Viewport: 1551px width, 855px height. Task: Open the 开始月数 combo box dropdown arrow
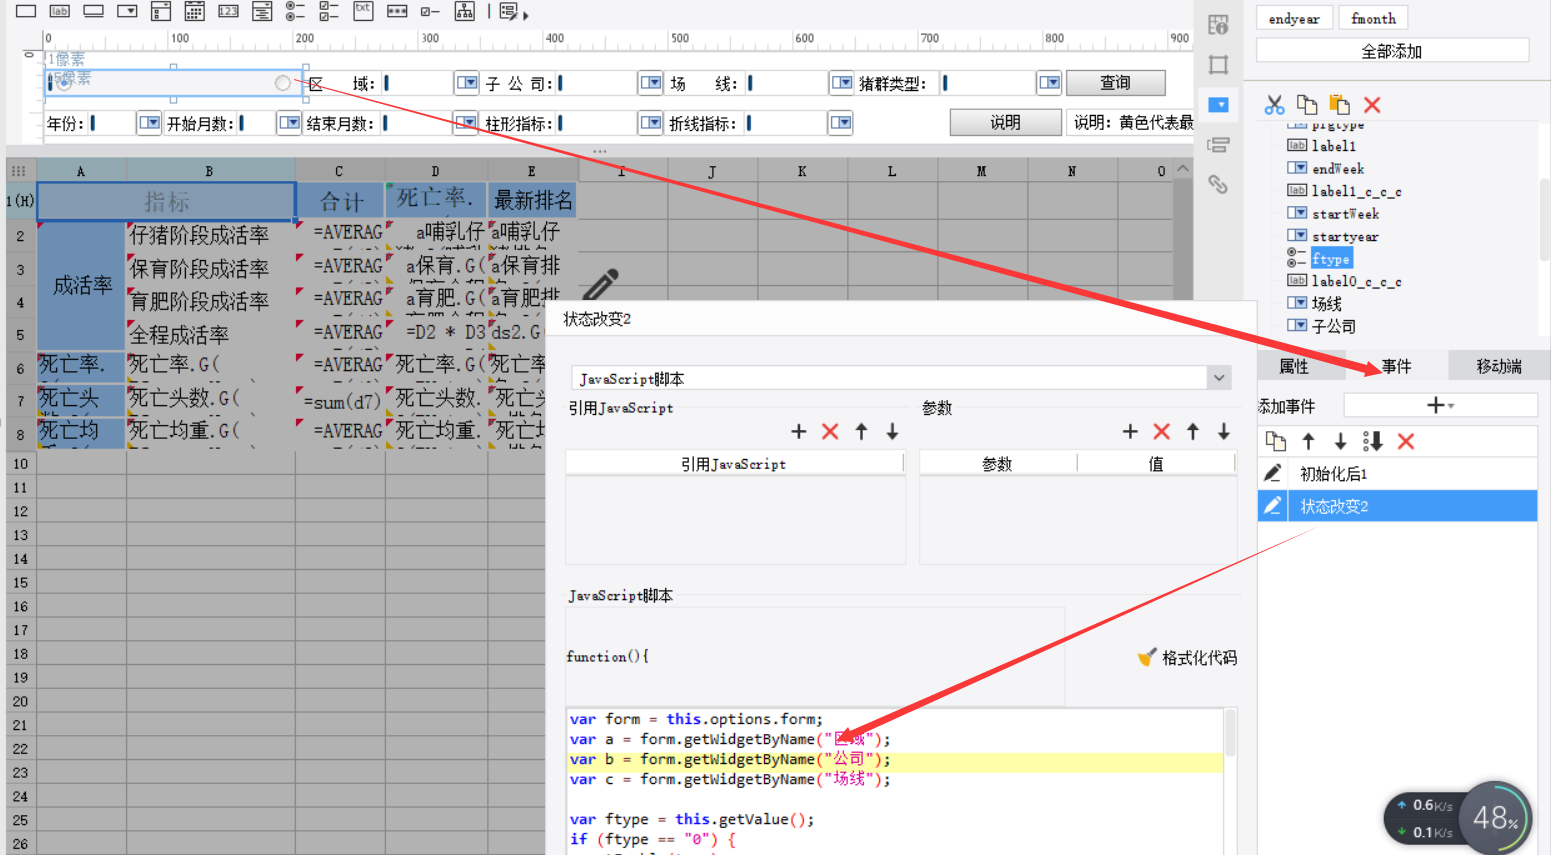pyautogui.click(x=289, y=122)
